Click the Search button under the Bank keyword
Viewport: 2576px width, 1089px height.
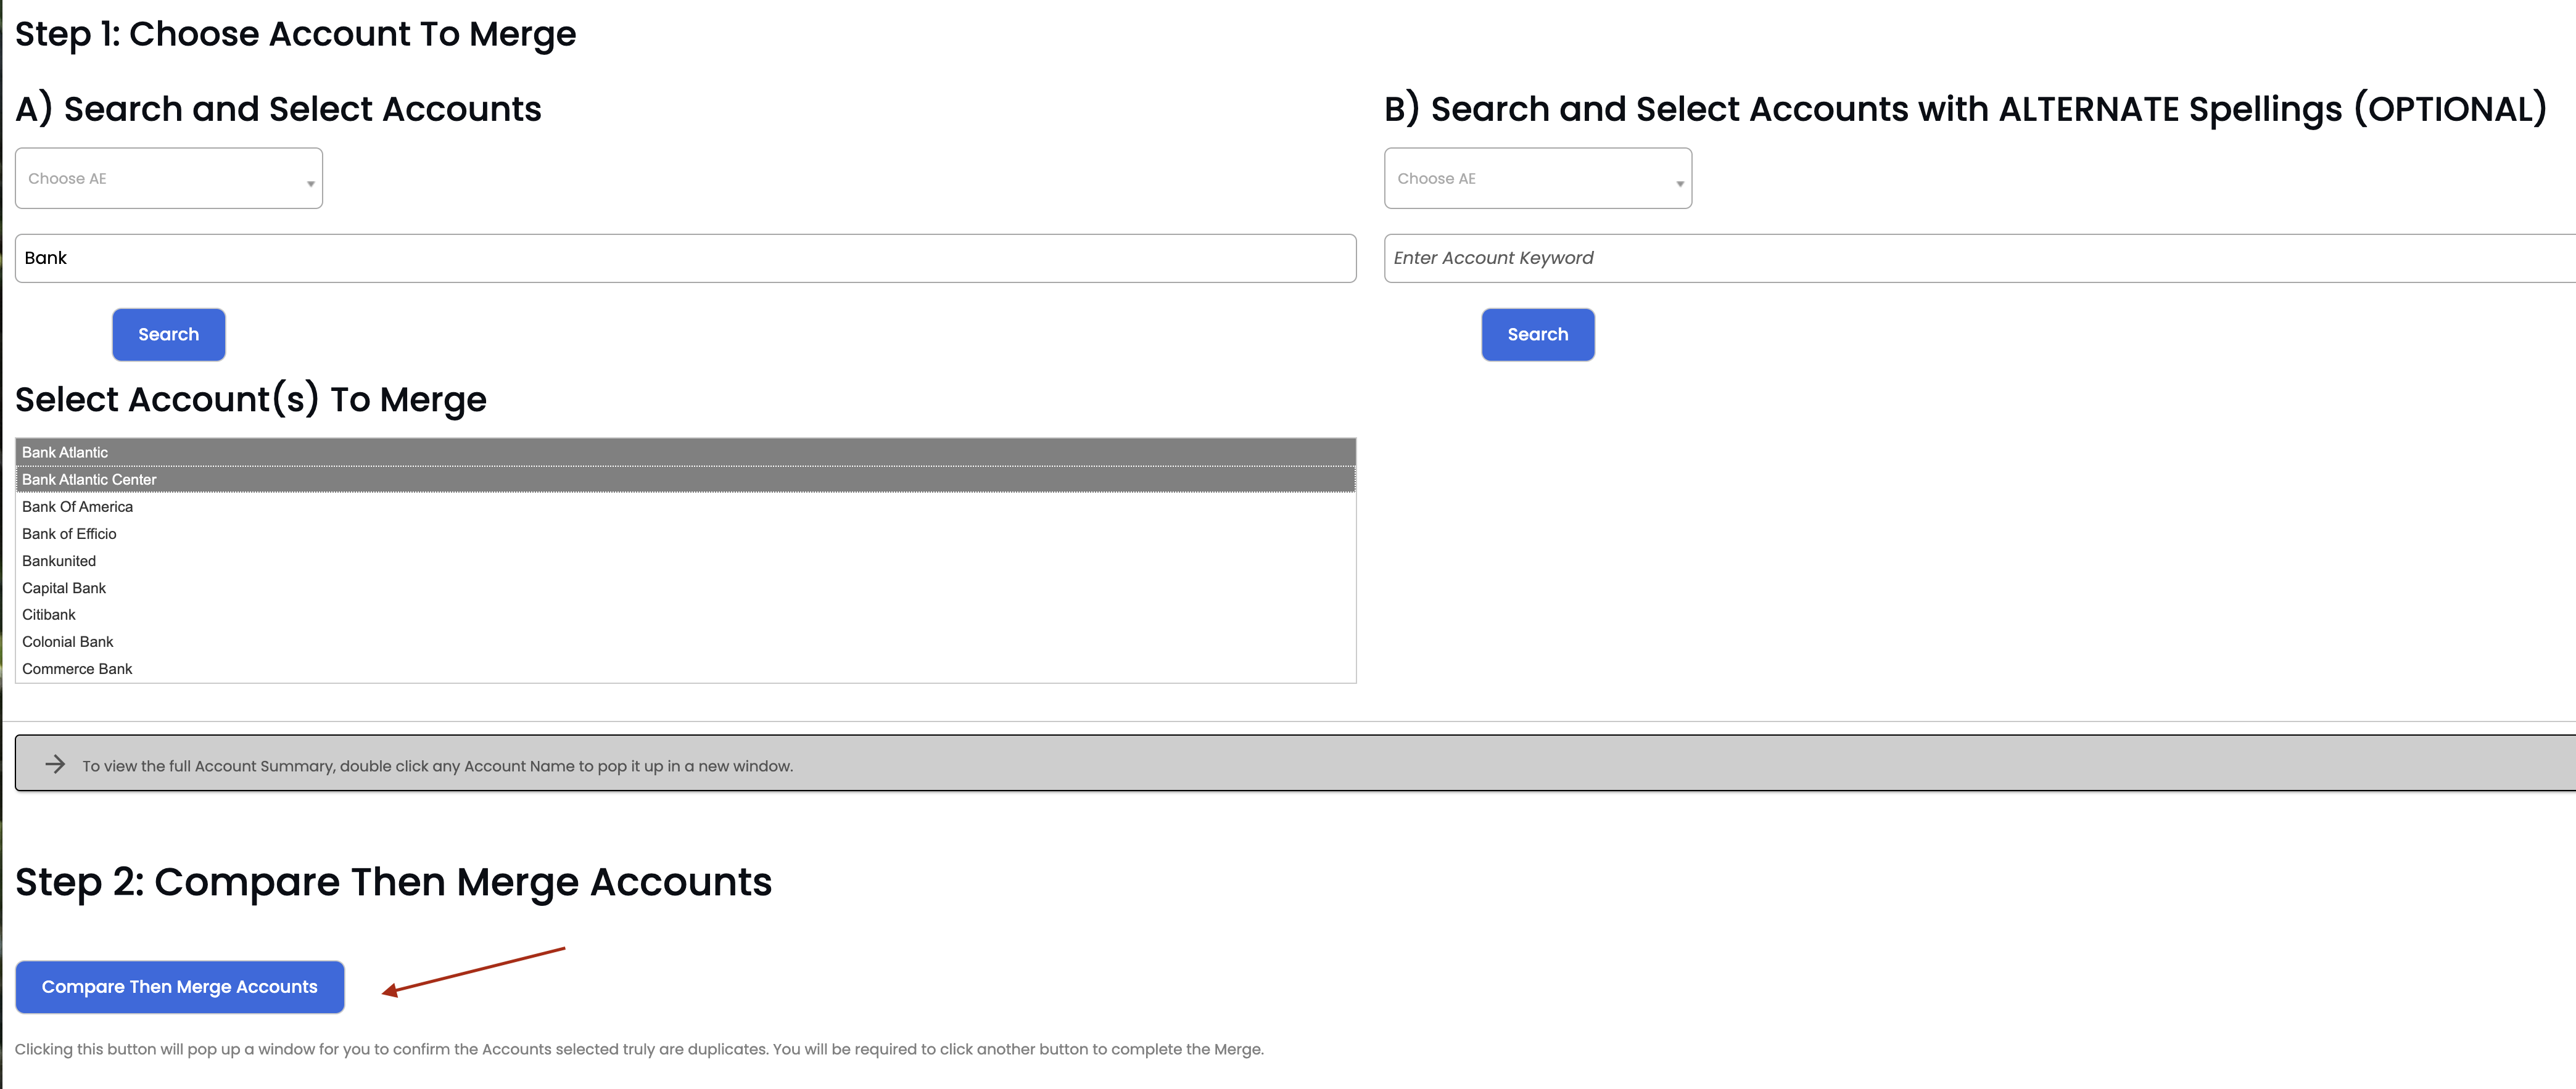tap(169, 334)
